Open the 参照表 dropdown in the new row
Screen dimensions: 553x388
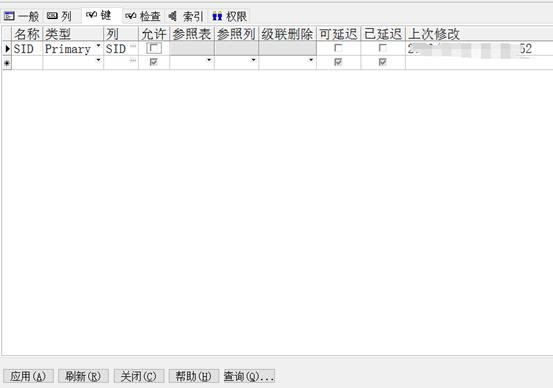point(209,60)
